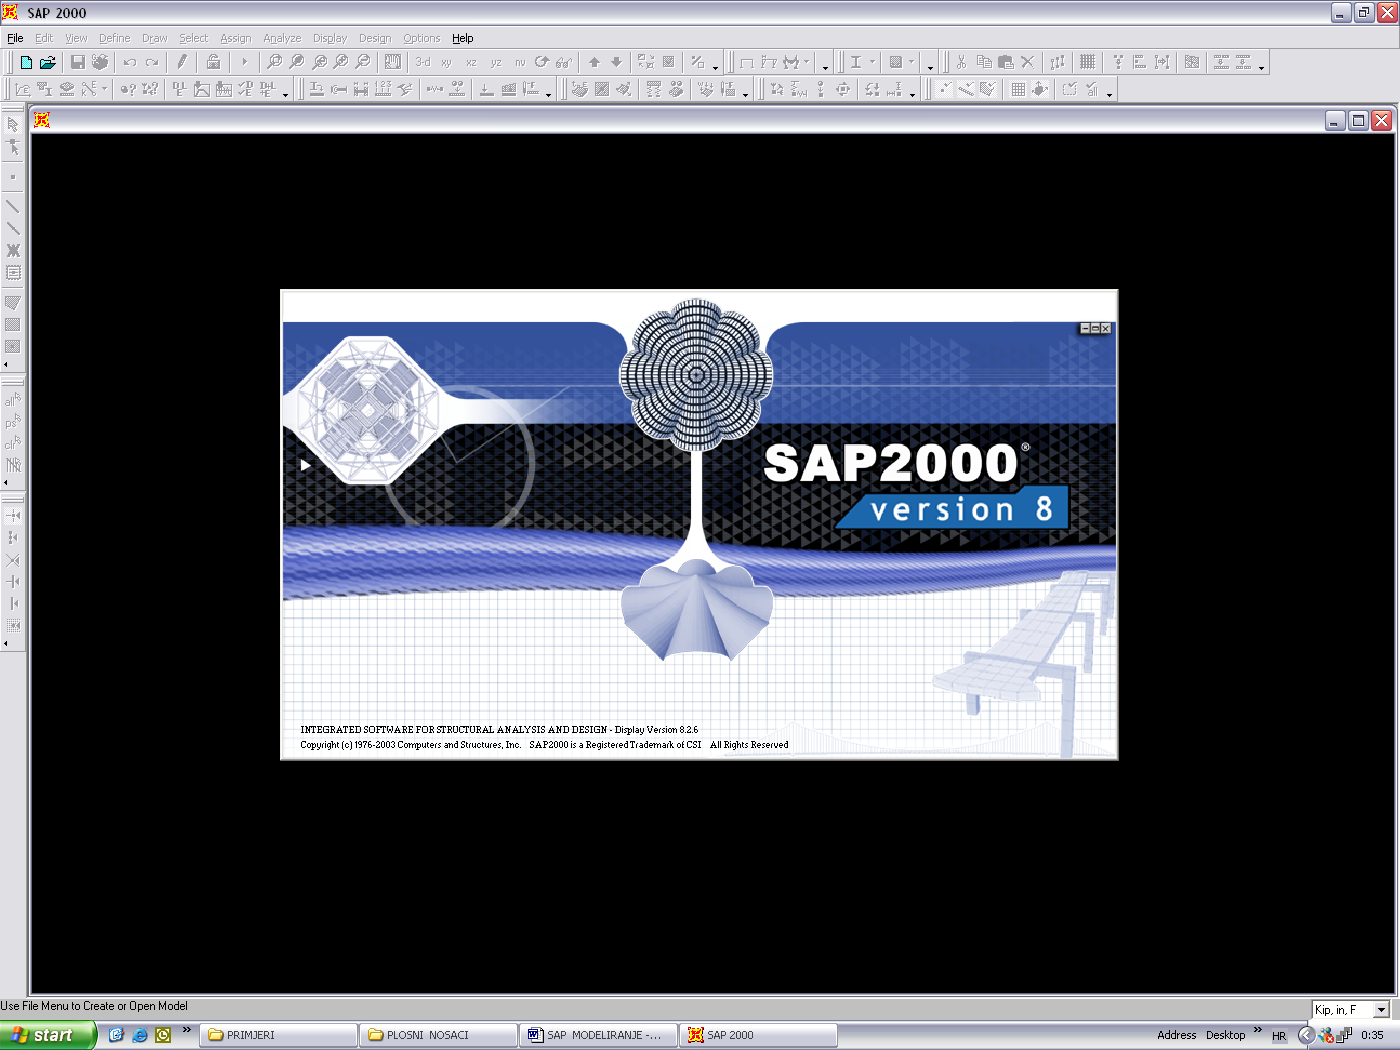This screenshot has width=1400, height=1050.
Task: Toggle the Lock/Unlock Model padlock icon
Action: pos(213,62)
